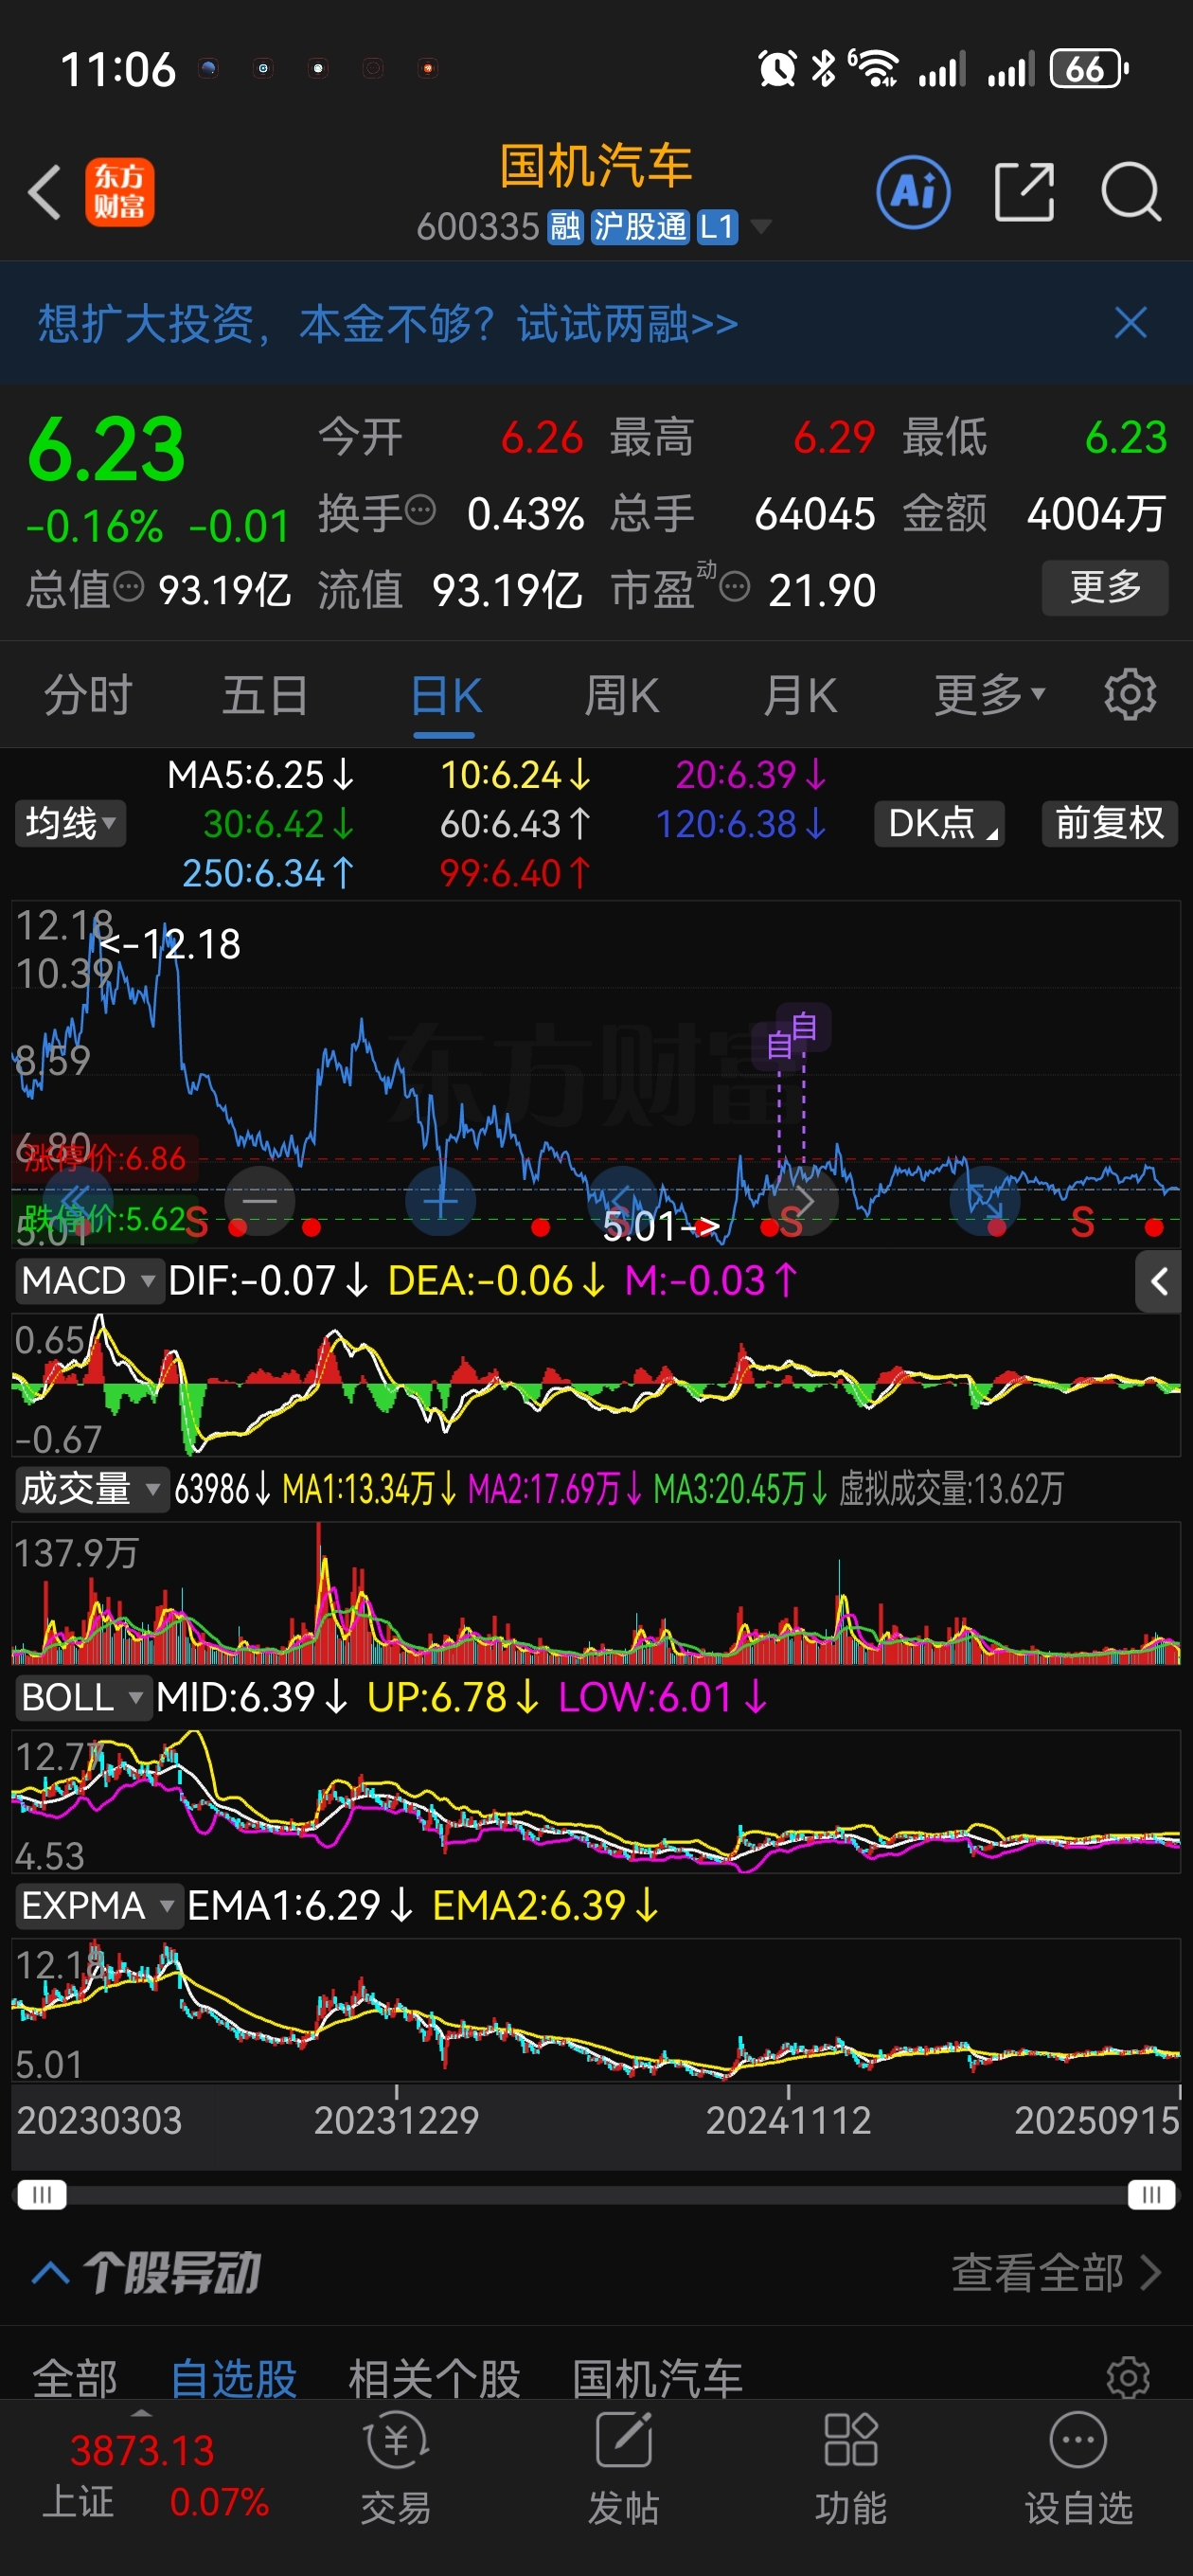
Task: Tap the share icon in the header
Action: [x=1024, y=192]
